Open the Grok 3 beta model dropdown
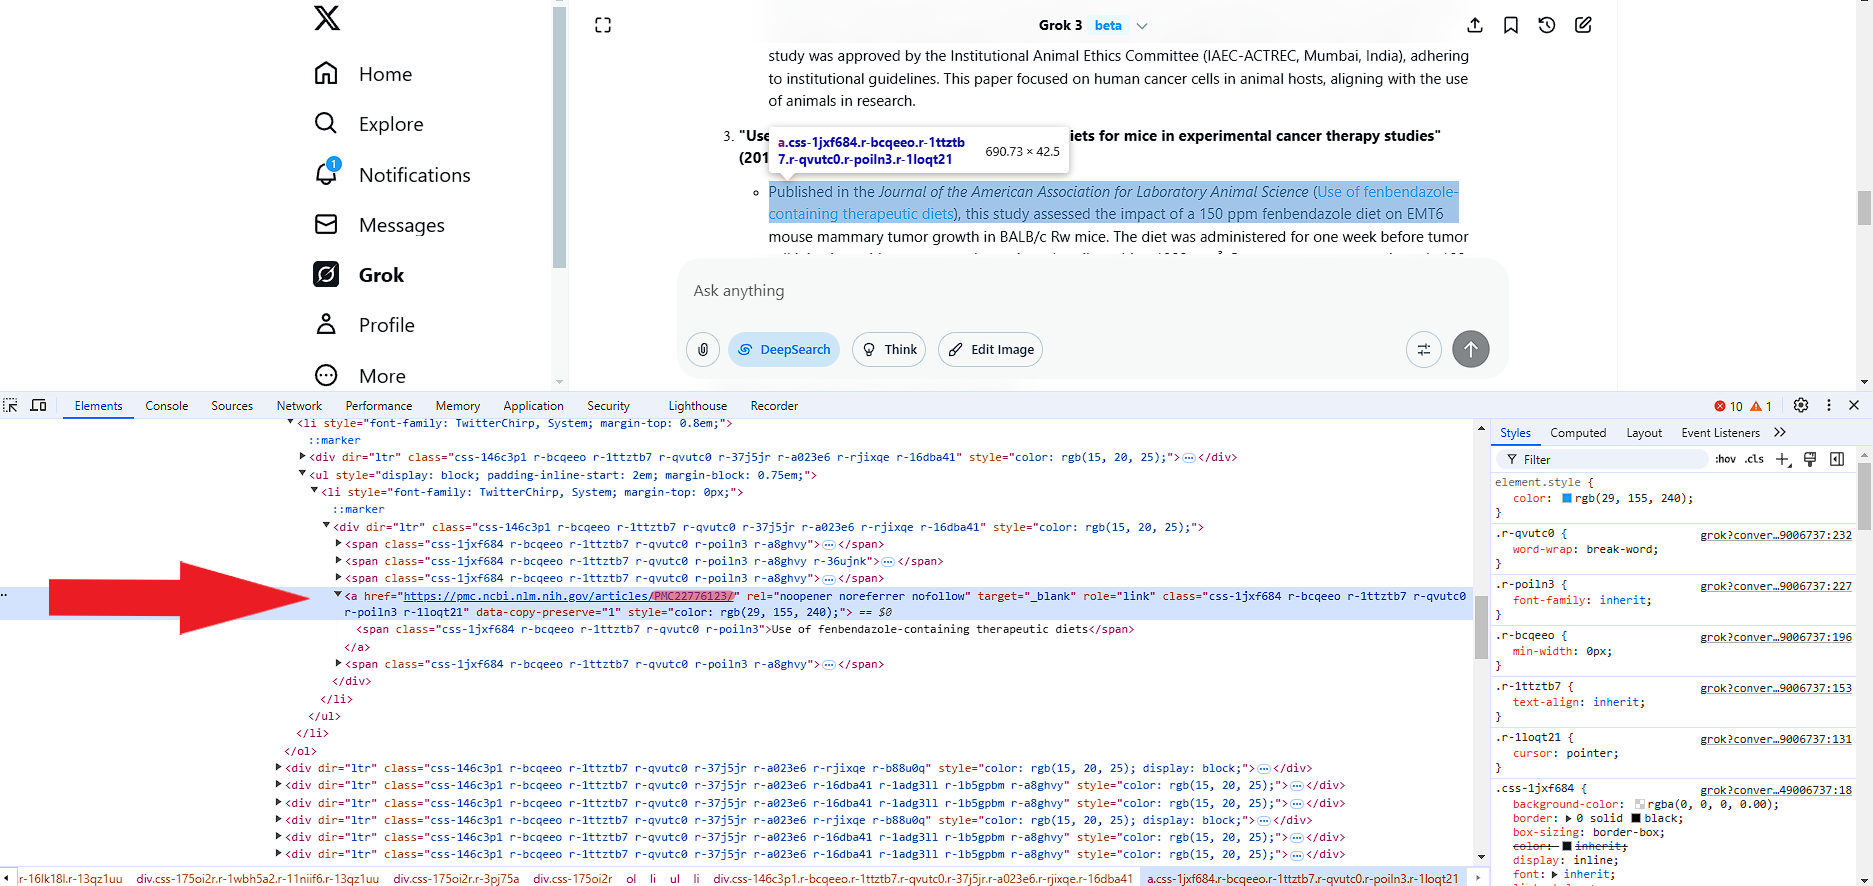 (x=1093, y=25)
